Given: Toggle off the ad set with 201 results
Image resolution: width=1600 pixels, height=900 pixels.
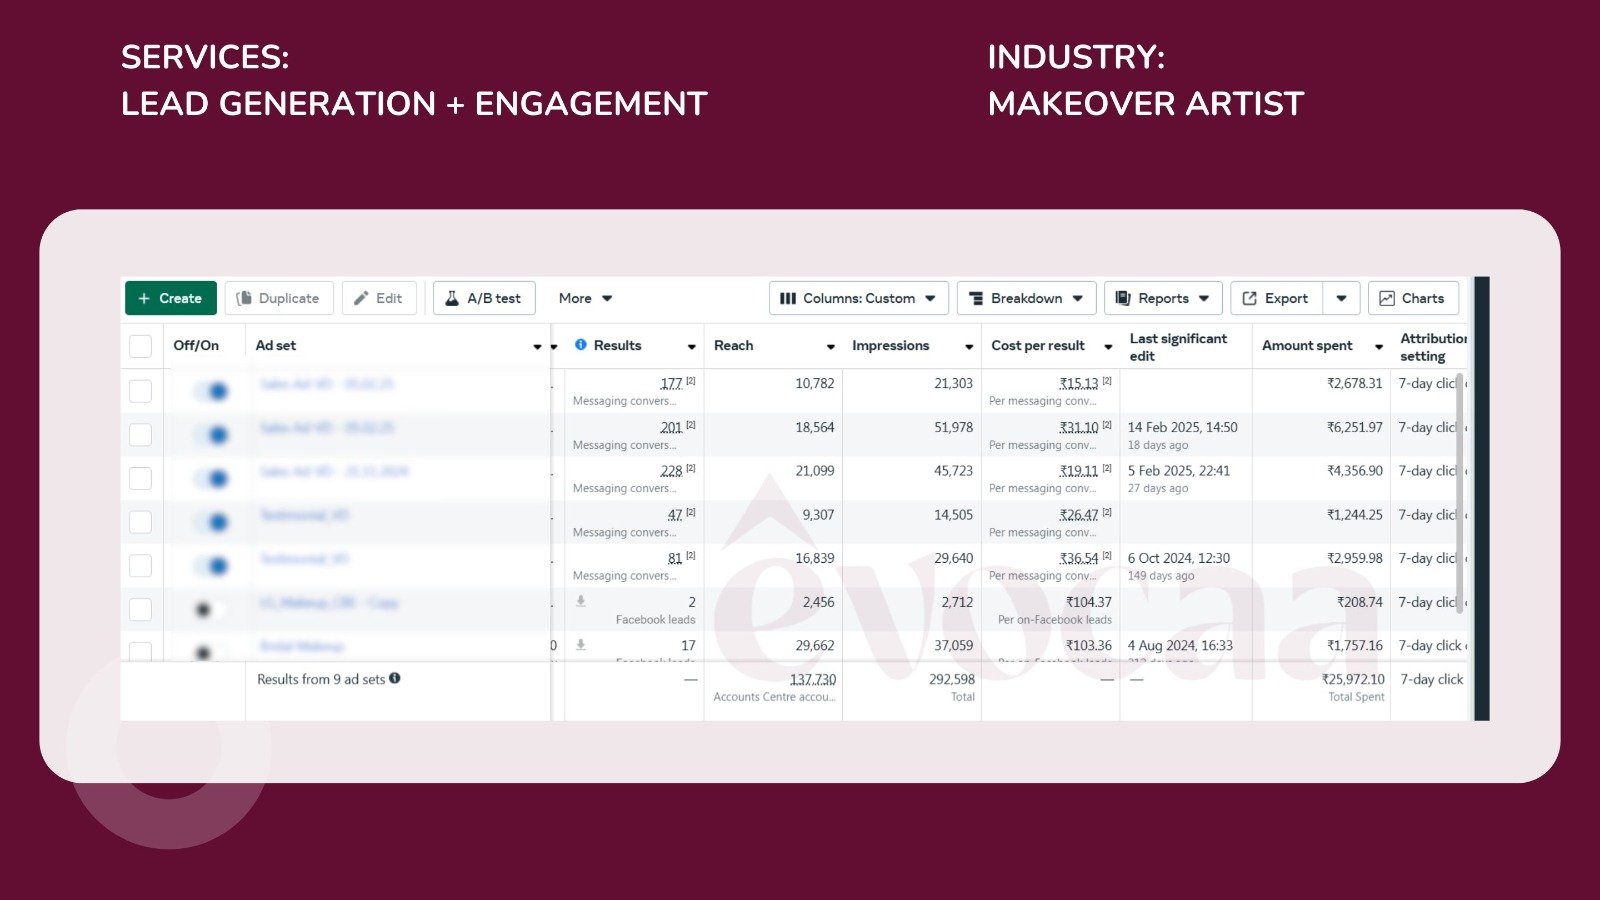Looking at the screenshot, I should pos(212,435).
